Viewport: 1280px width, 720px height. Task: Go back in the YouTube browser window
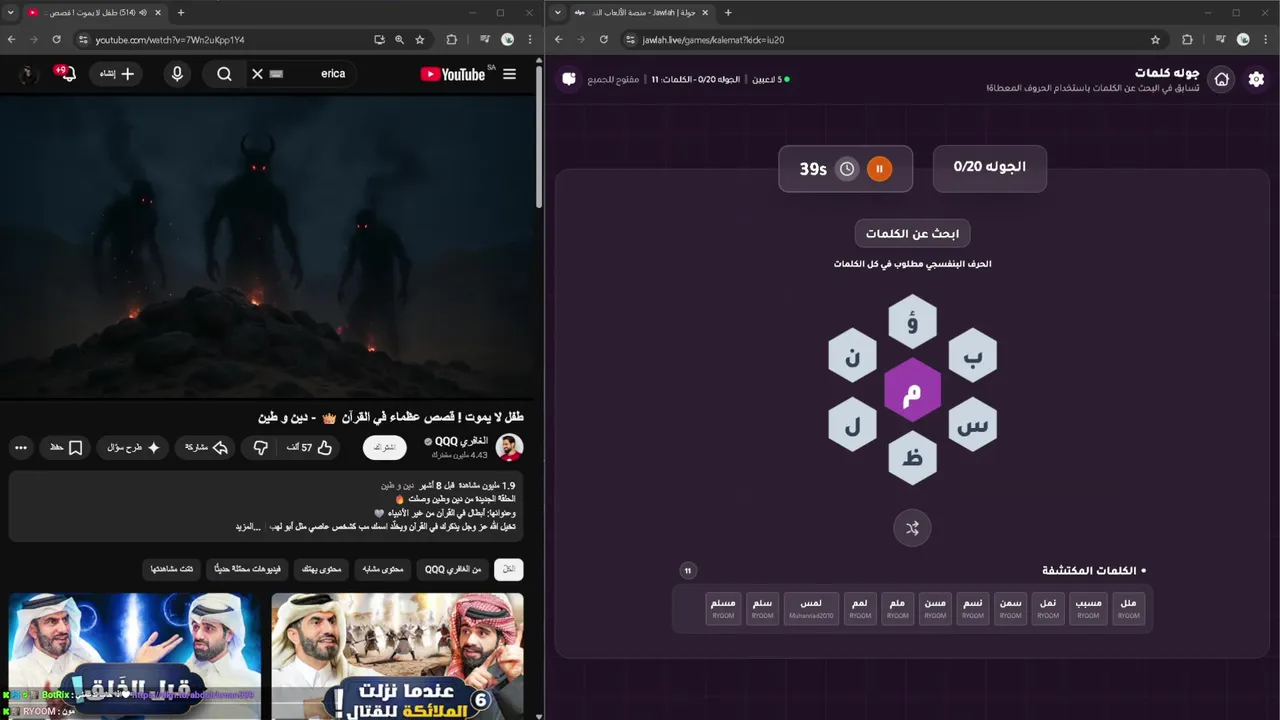[x=11, y=40]
